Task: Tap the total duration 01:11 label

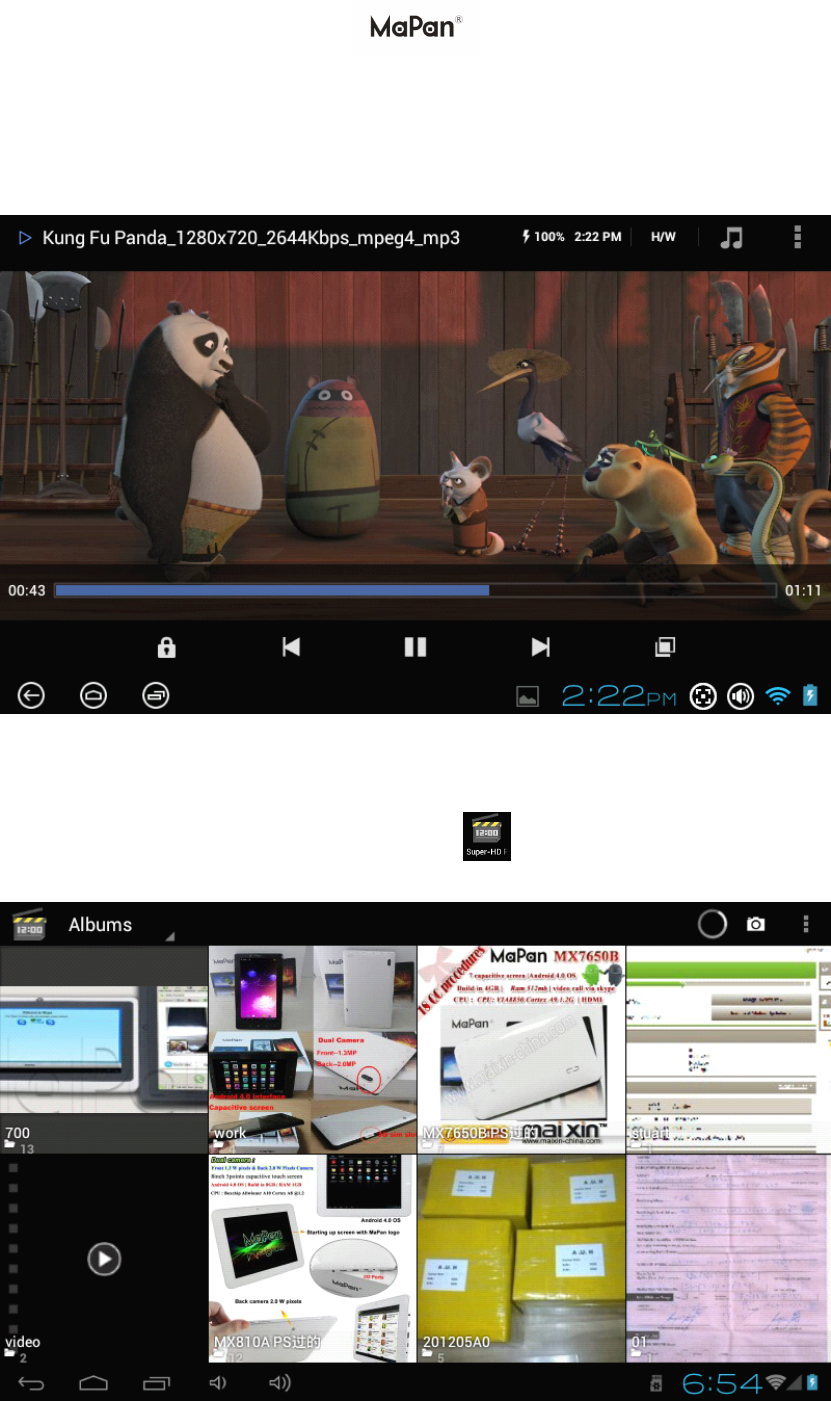Action: tap(803, 591)
